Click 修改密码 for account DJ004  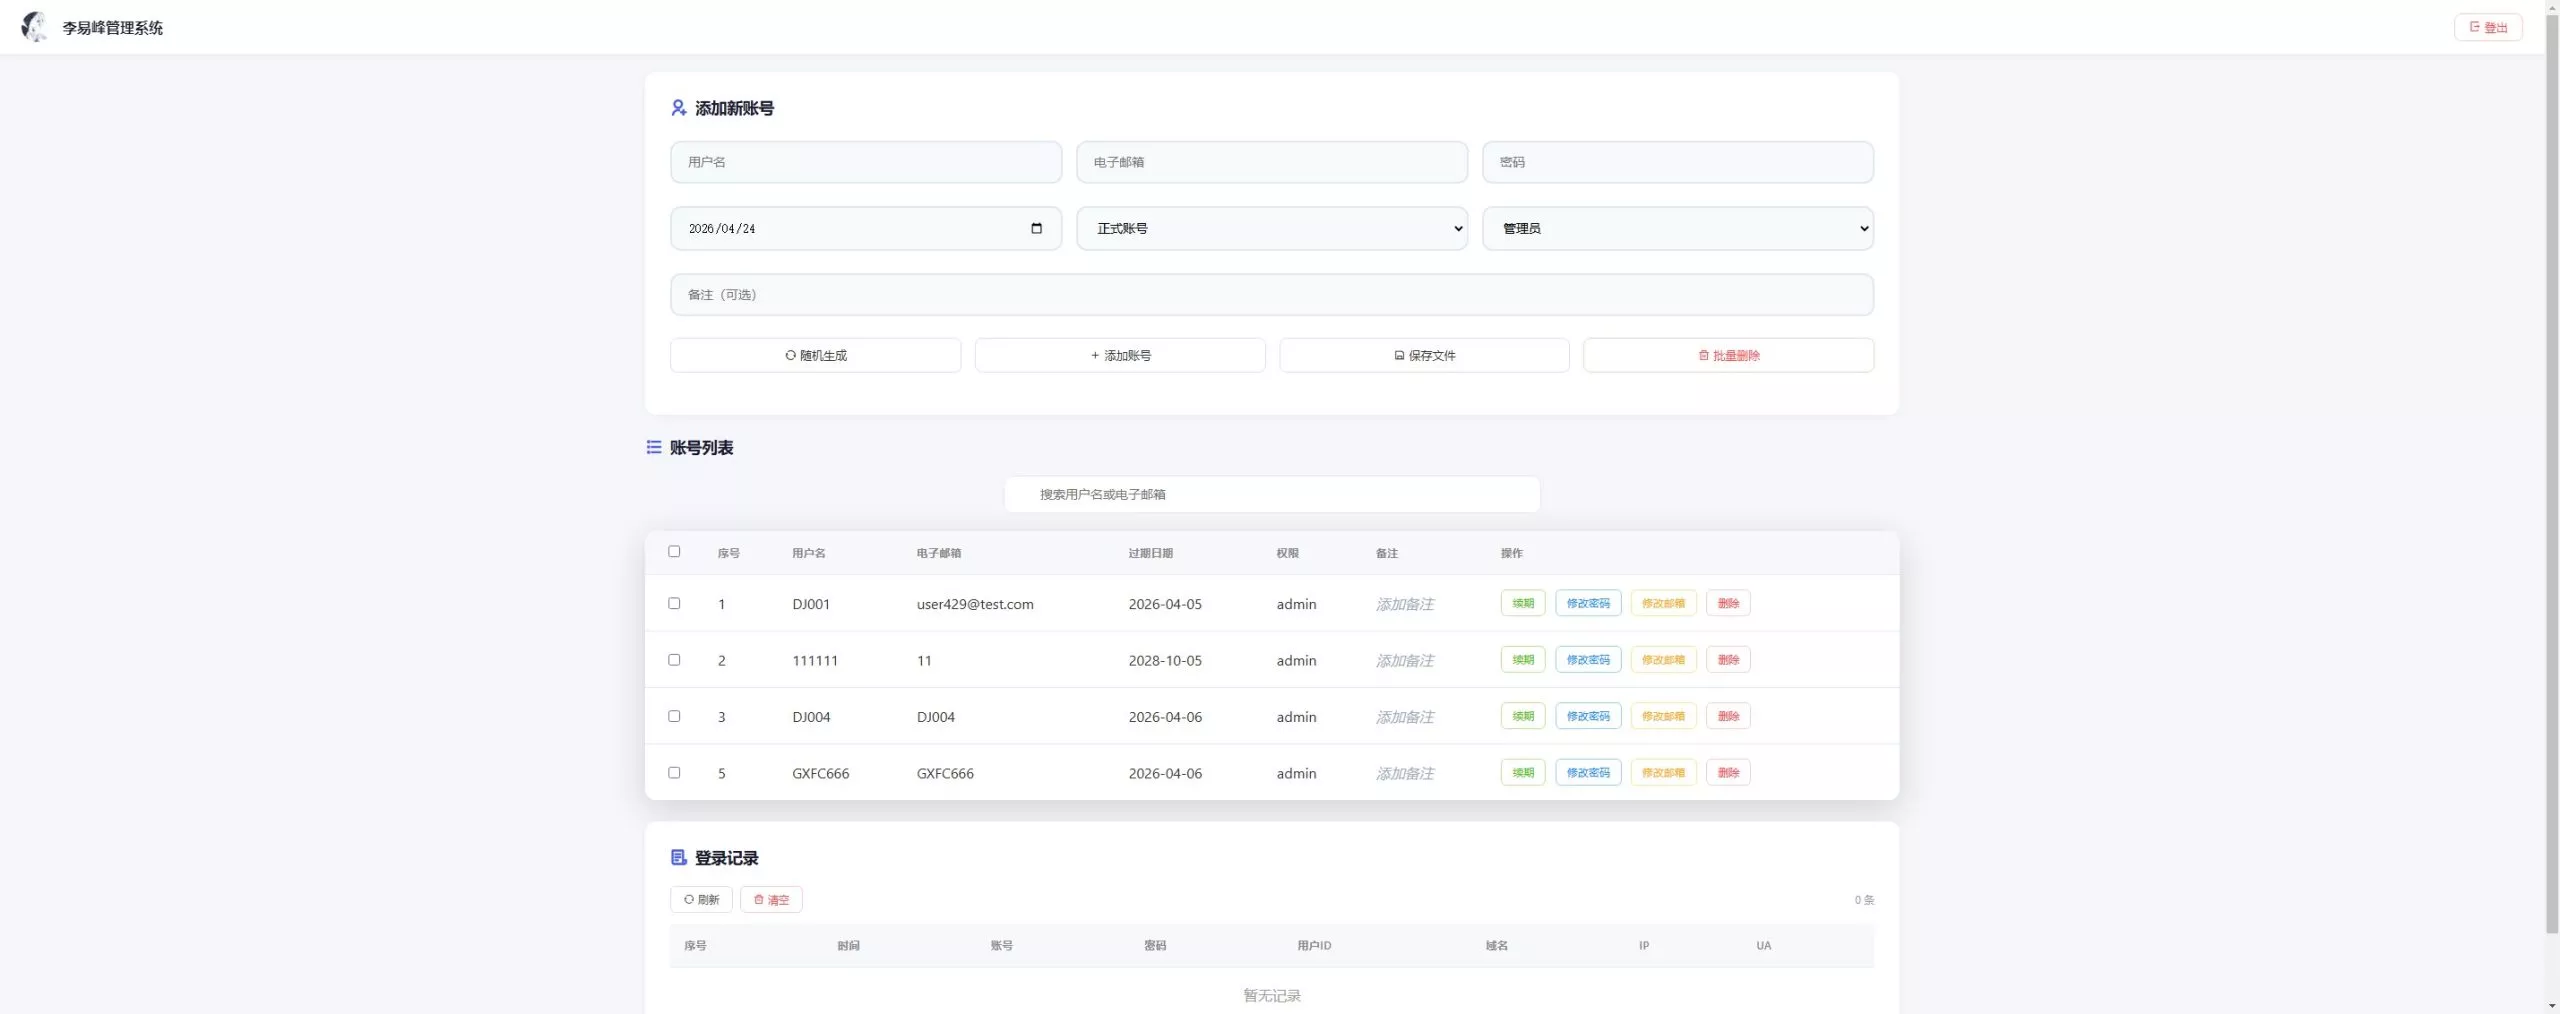tap(1587, 716)
